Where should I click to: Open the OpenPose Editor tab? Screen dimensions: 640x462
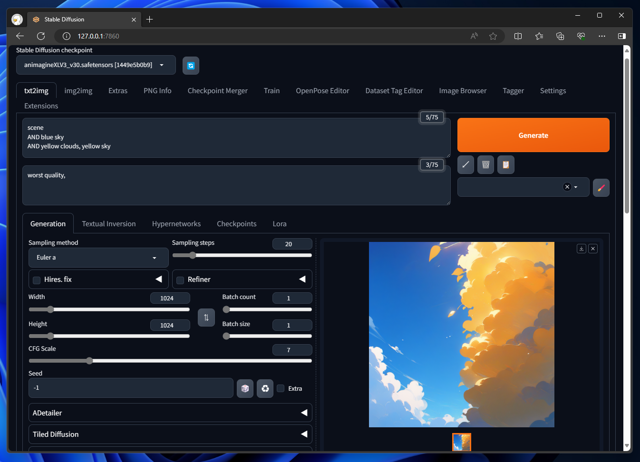(x=322, y=91)
